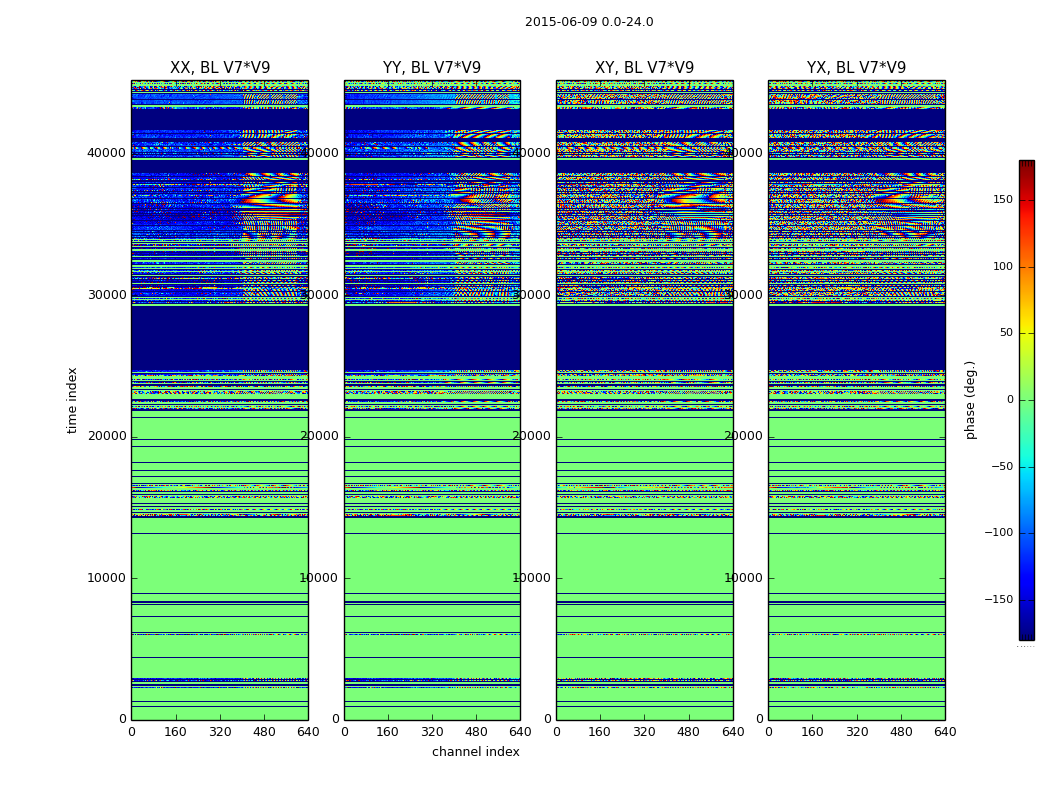Select the 'phase (deg.)' colorbar label

970,400
